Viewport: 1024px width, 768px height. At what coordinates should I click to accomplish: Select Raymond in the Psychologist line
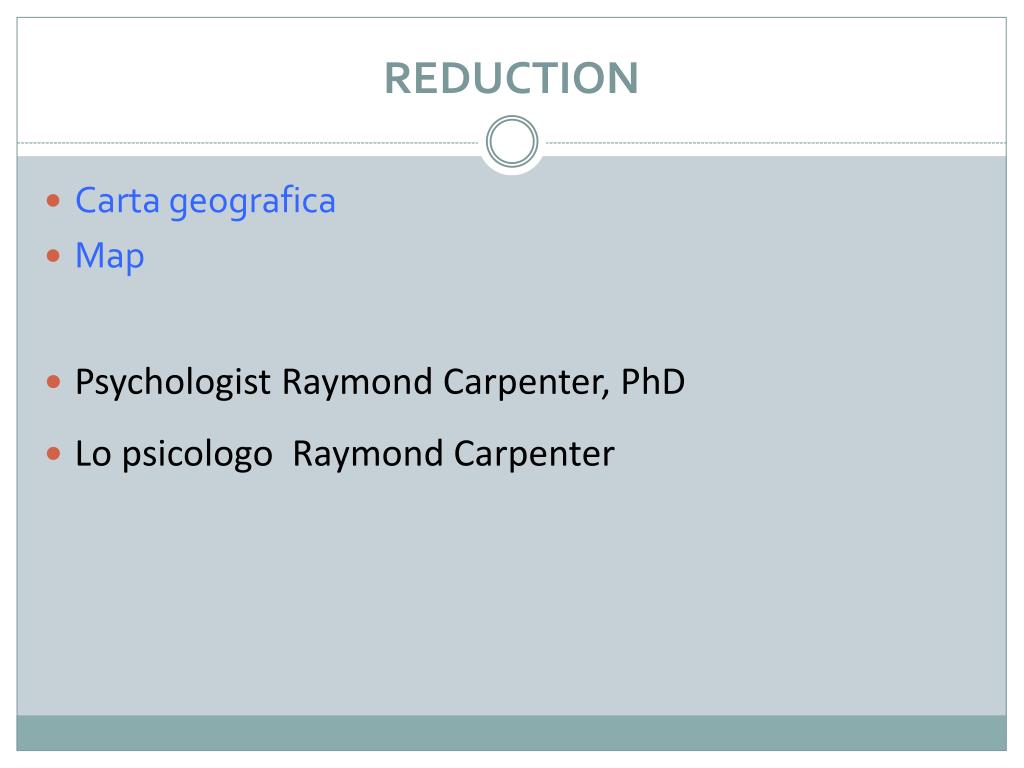pos(357,383)
